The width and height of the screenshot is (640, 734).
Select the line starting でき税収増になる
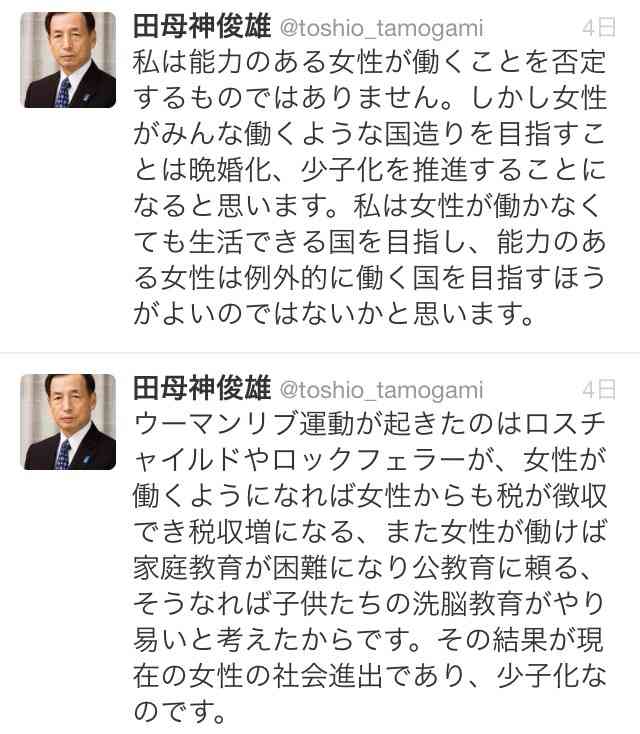coord(370,532)
